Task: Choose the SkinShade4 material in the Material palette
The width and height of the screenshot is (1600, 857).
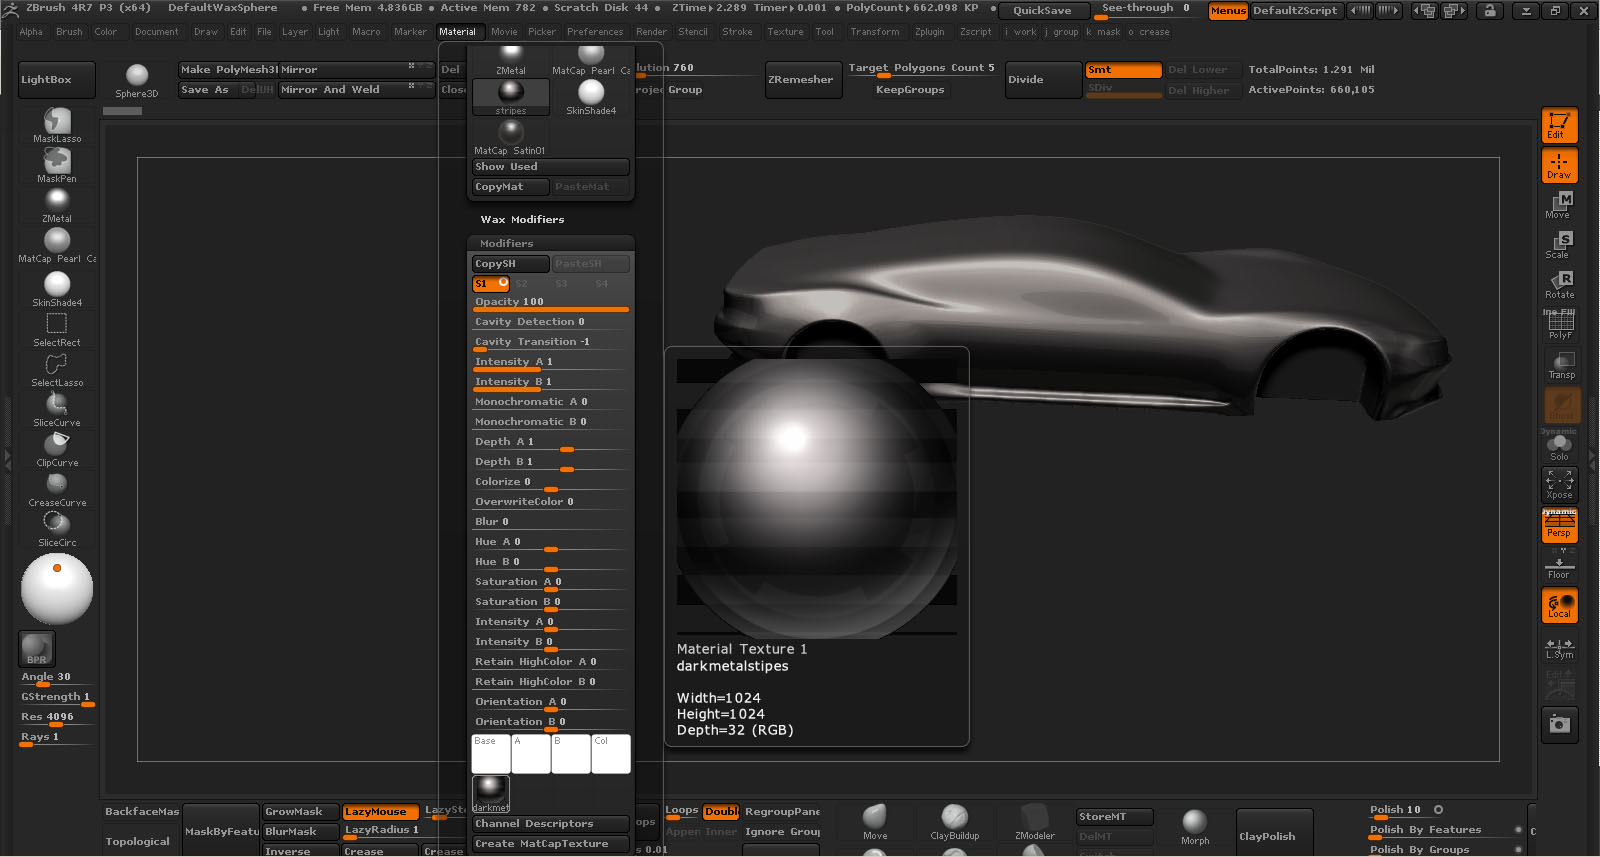Action: click(x=591, y=97)
